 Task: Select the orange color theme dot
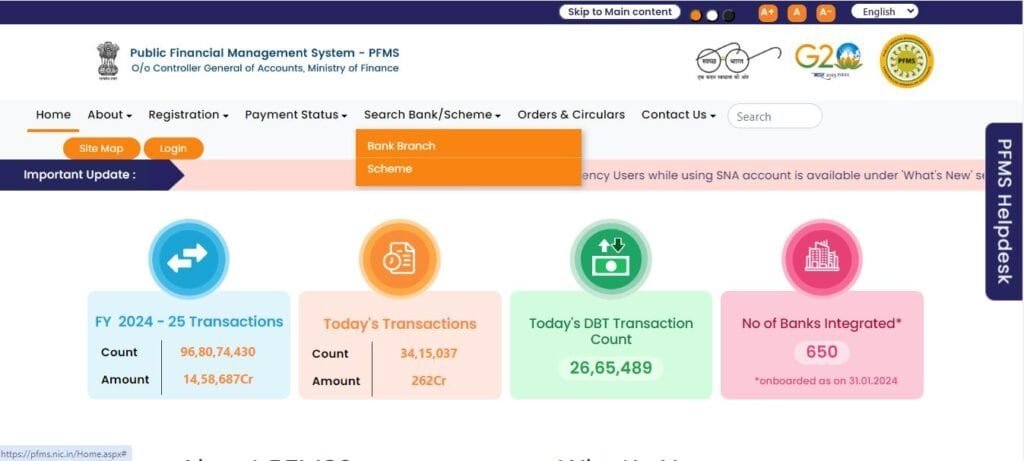[696, 16]
